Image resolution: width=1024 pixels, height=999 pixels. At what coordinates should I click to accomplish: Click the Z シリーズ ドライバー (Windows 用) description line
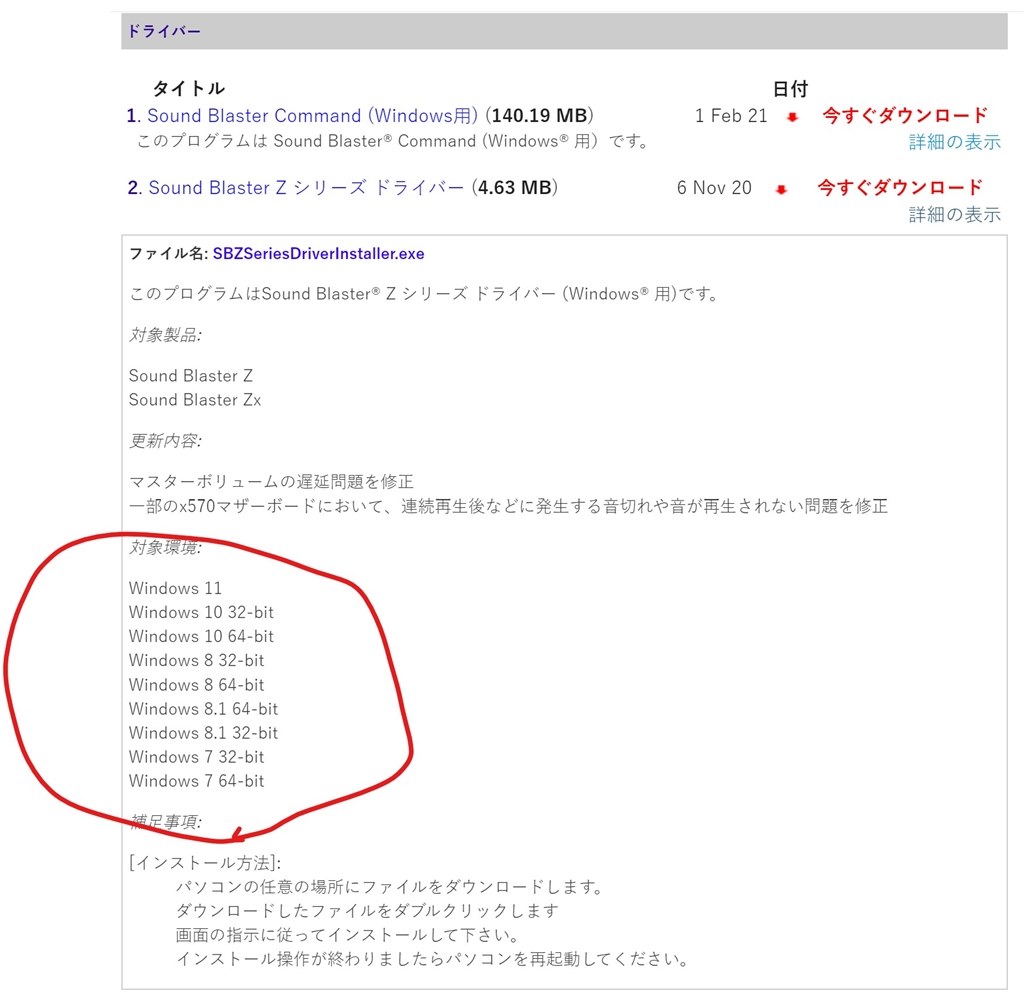point(423,294)
